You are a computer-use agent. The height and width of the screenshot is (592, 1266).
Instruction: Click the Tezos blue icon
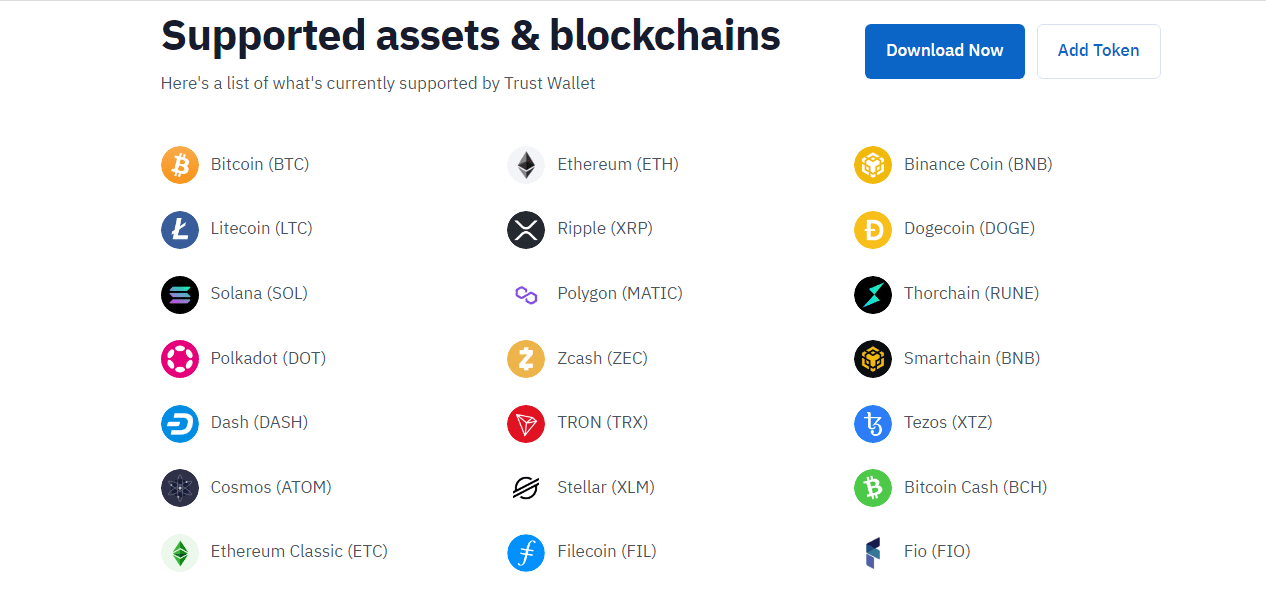pyautogui.click(x=873, y=423)
